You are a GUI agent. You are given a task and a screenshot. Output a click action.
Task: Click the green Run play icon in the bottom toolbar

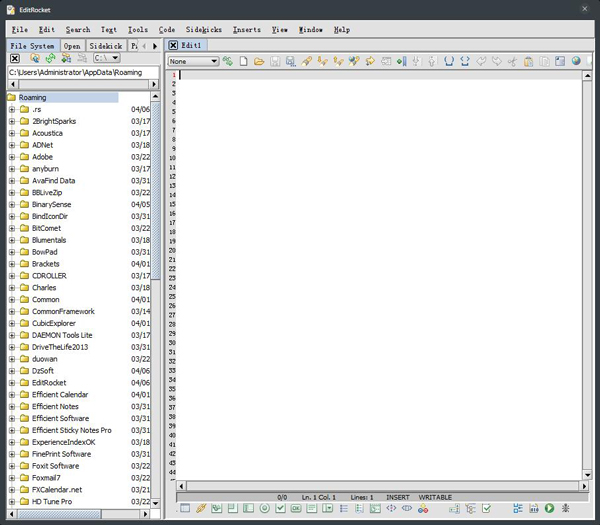pyautogui.click(x=549, y=508)
